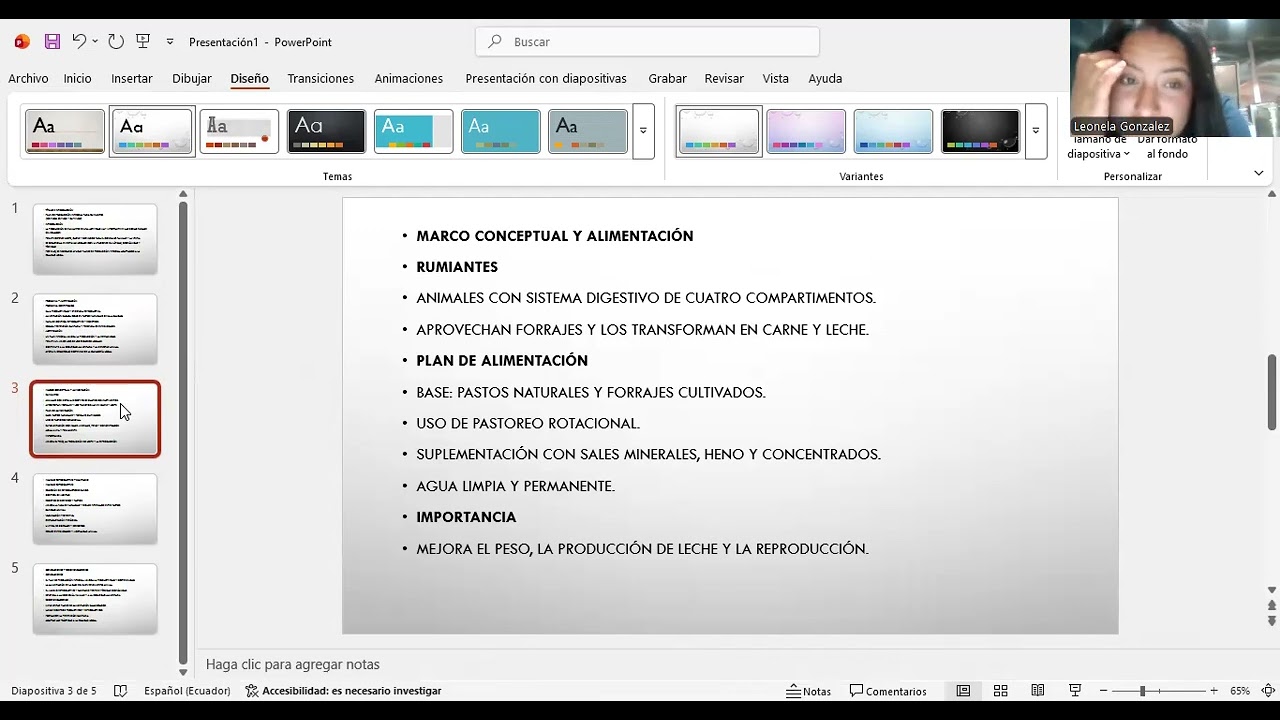Open Accesibilidad: es necesario investigar
The image size is (1280, 720).
coord(343,691)
